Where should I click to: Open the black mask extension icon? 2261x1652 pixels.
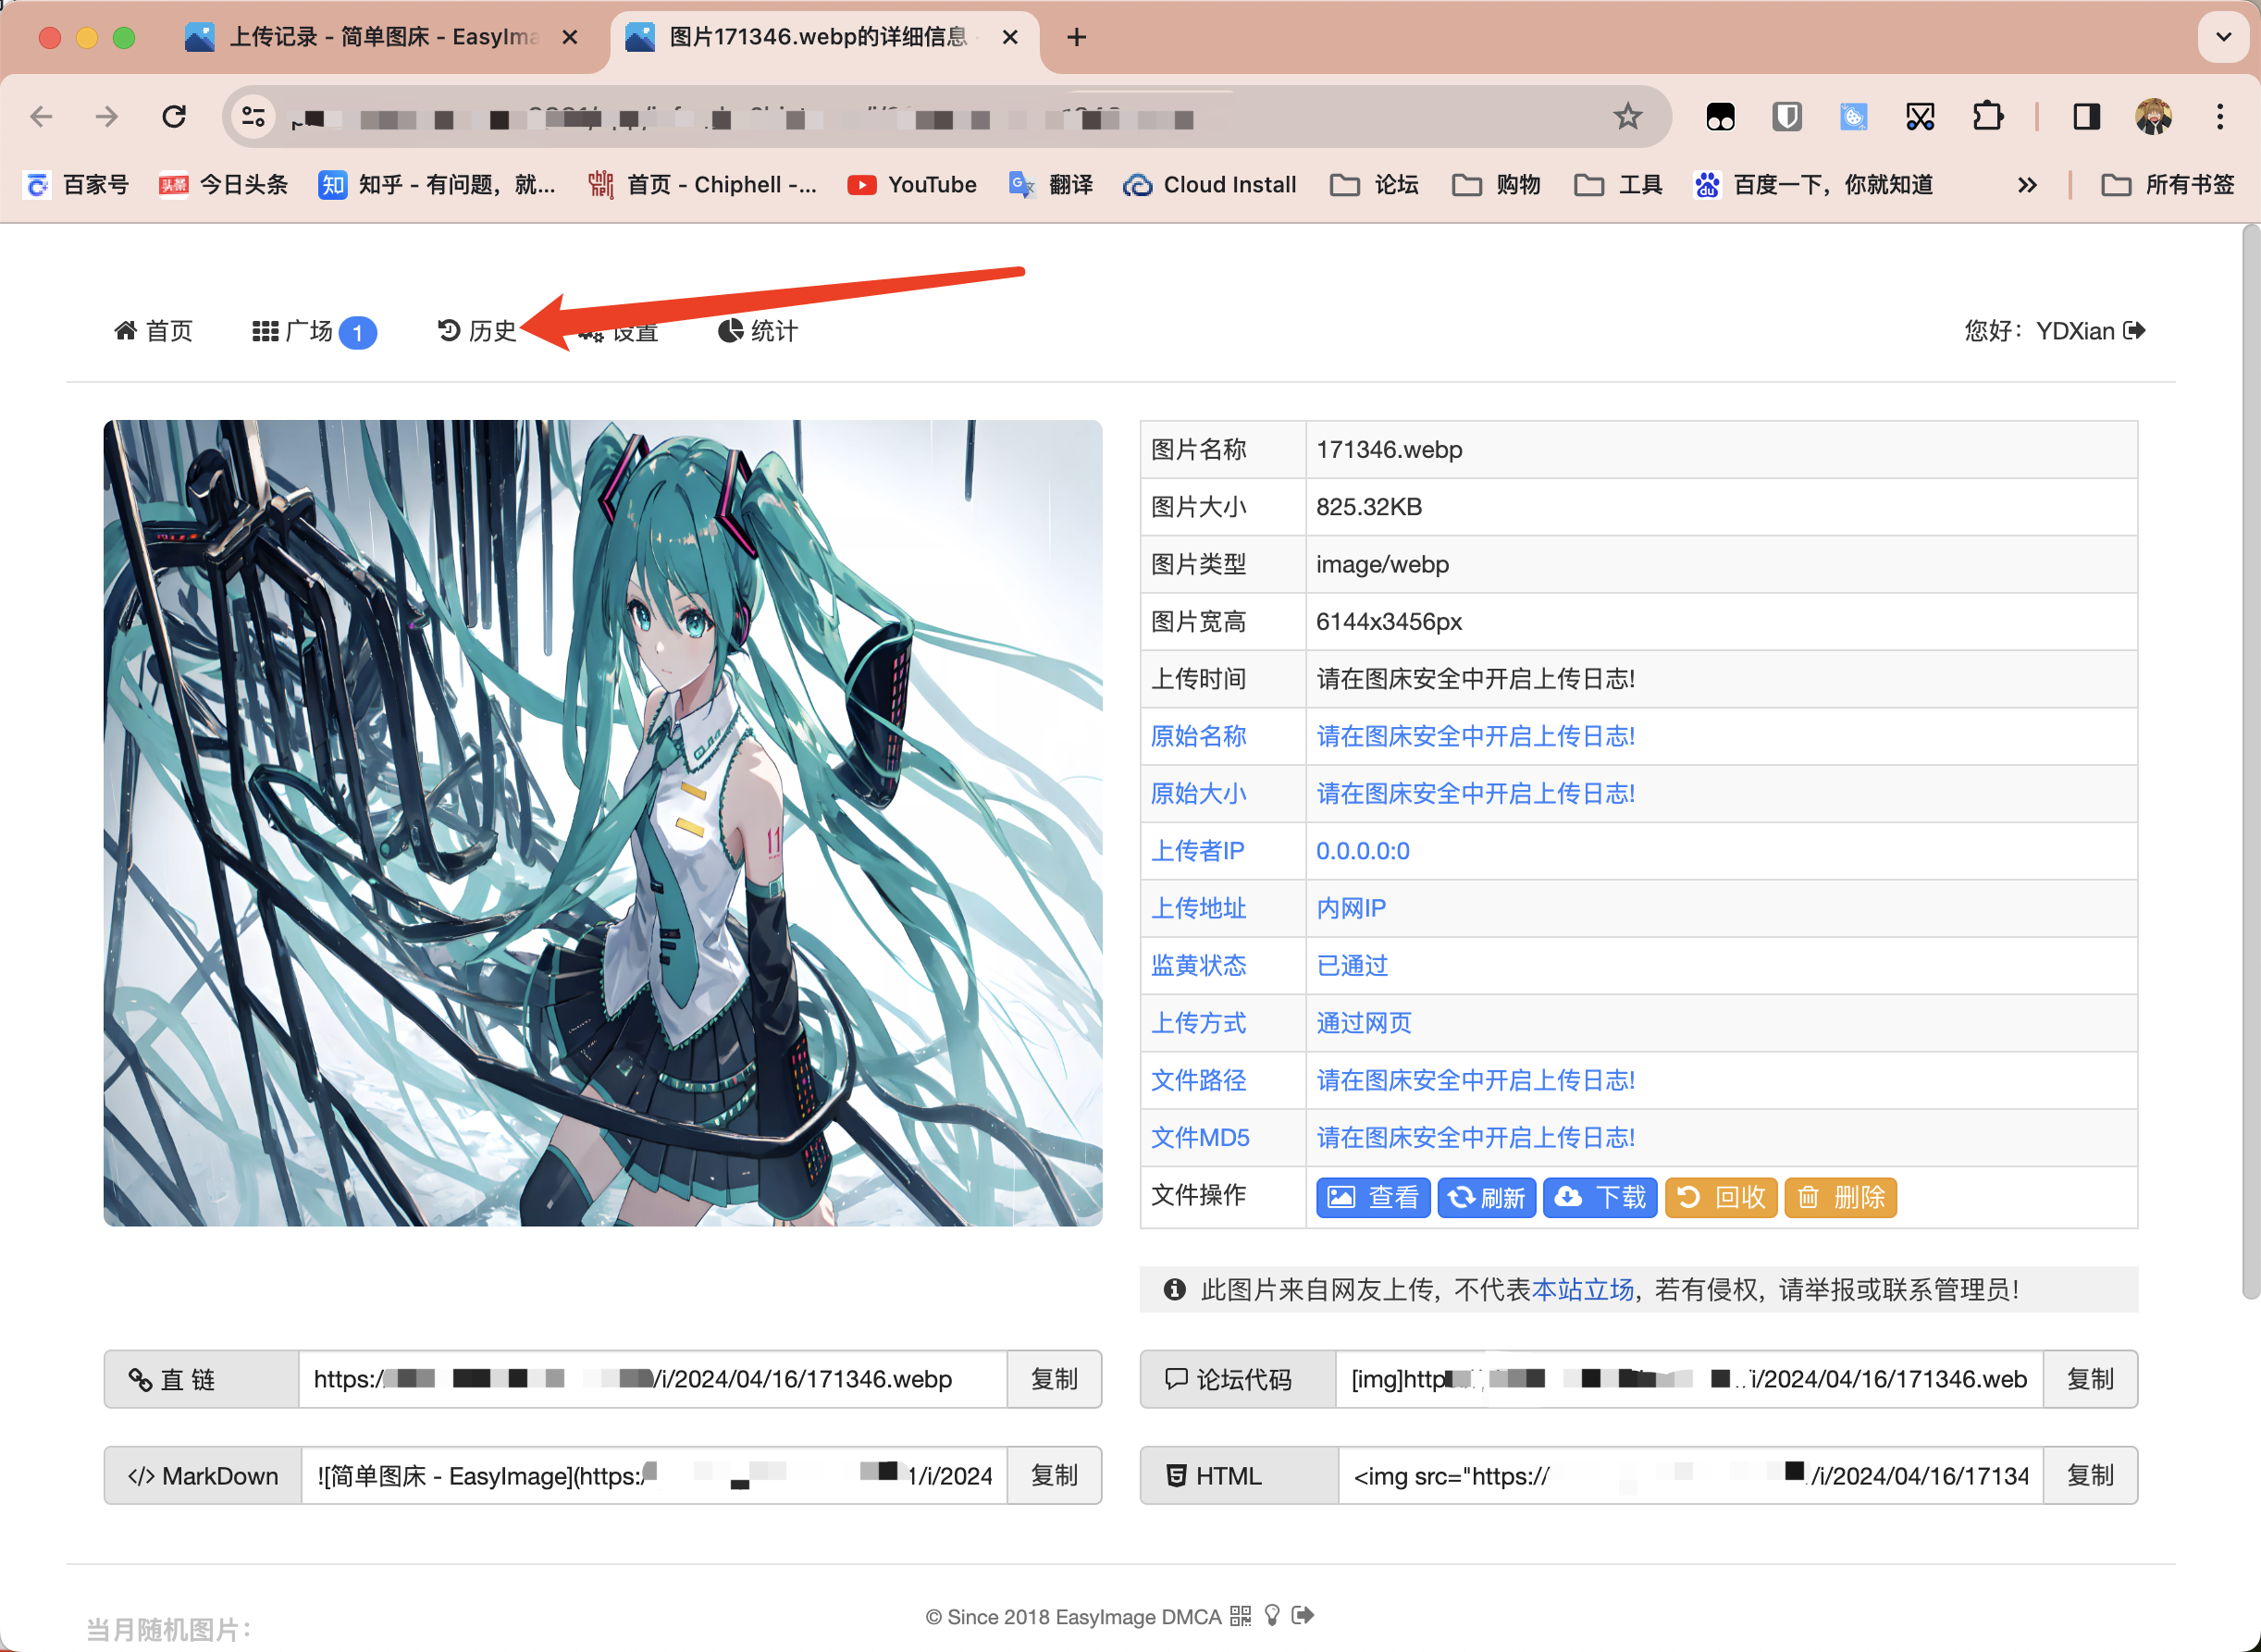[1720, 117]
